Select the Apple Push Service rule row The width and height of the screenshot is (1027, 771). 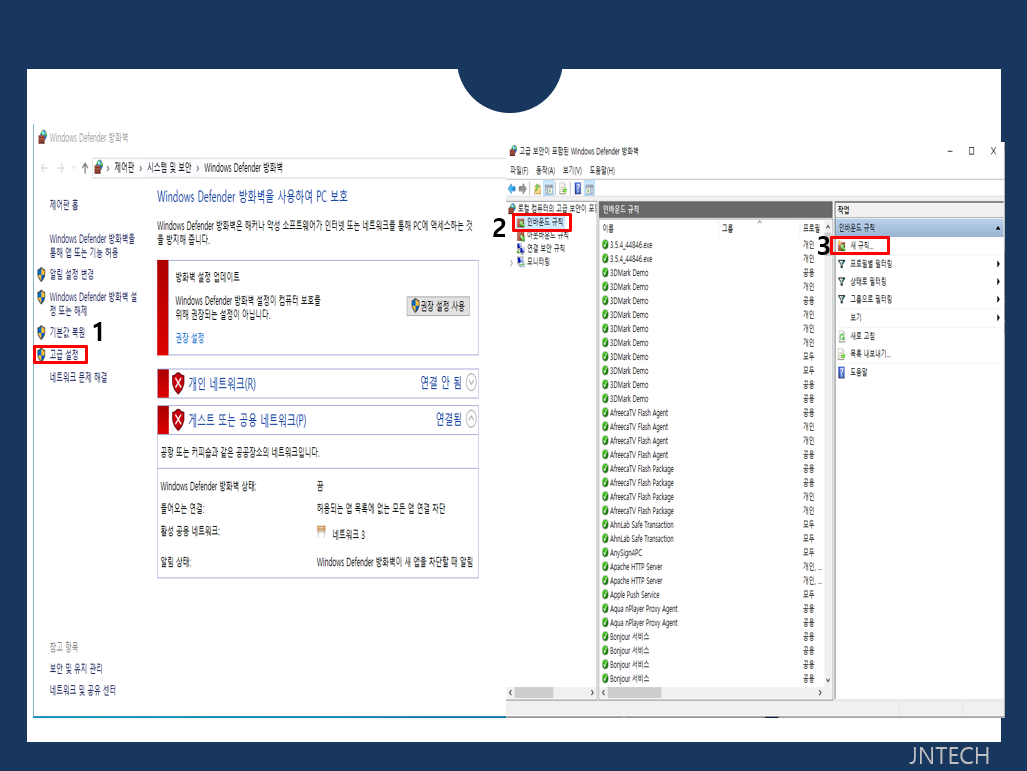tap(711, 595)
